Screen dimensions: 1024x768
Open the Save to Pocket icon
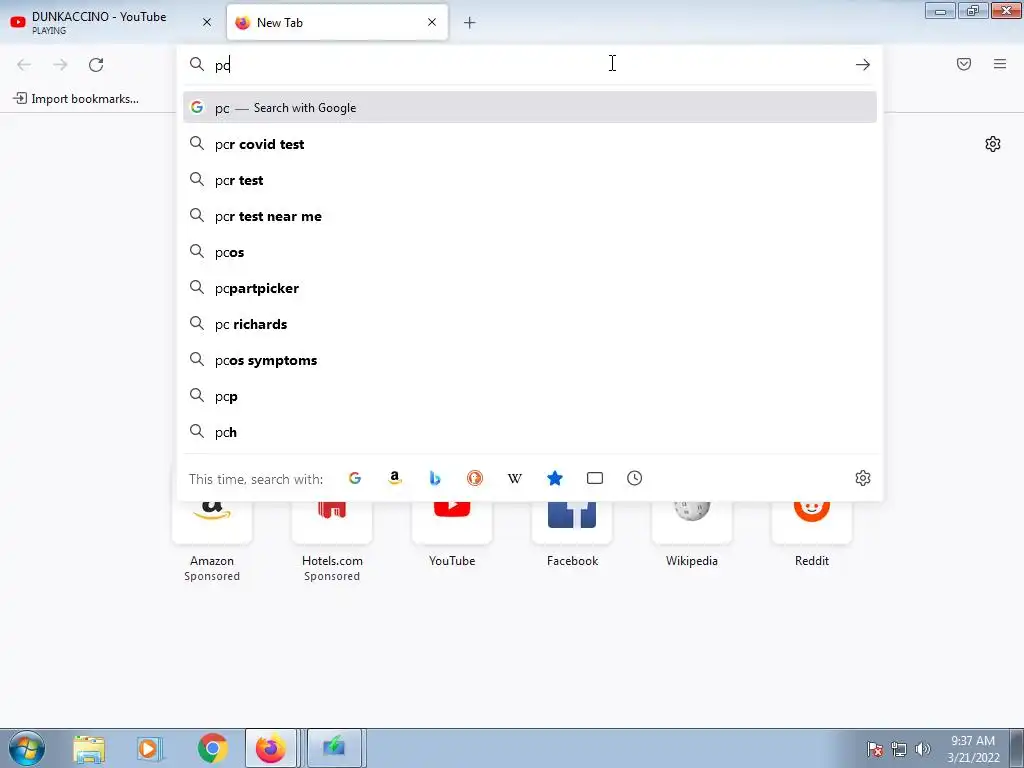[964, 64]
